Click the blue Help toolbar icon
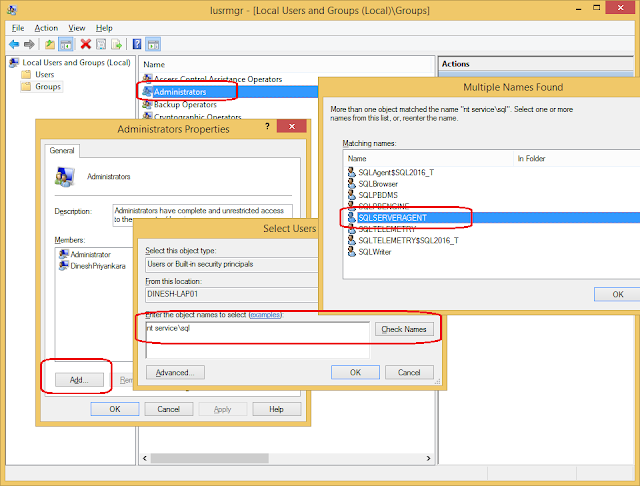The width and height of the screenshot is (640, 486). click(137, 44)
